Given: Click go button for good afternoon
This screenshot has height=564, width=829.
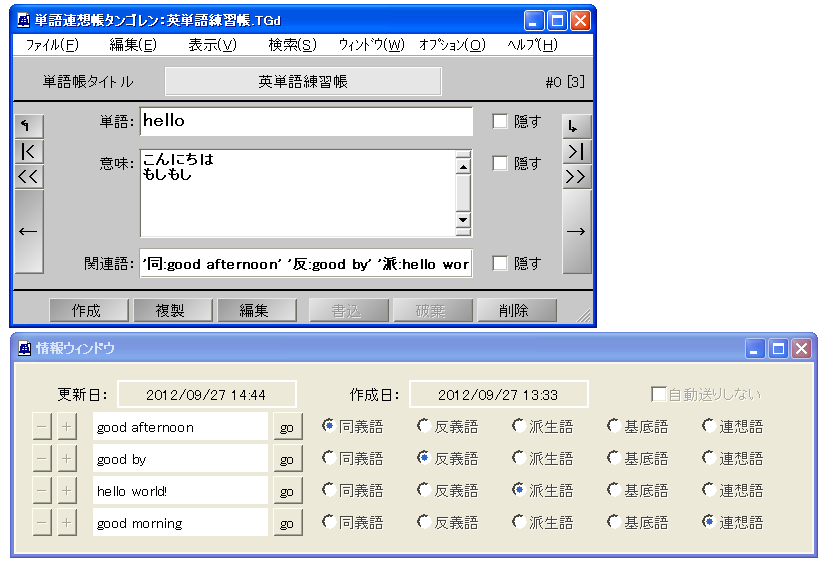Looking at the screenshot, I should [288, 427].
